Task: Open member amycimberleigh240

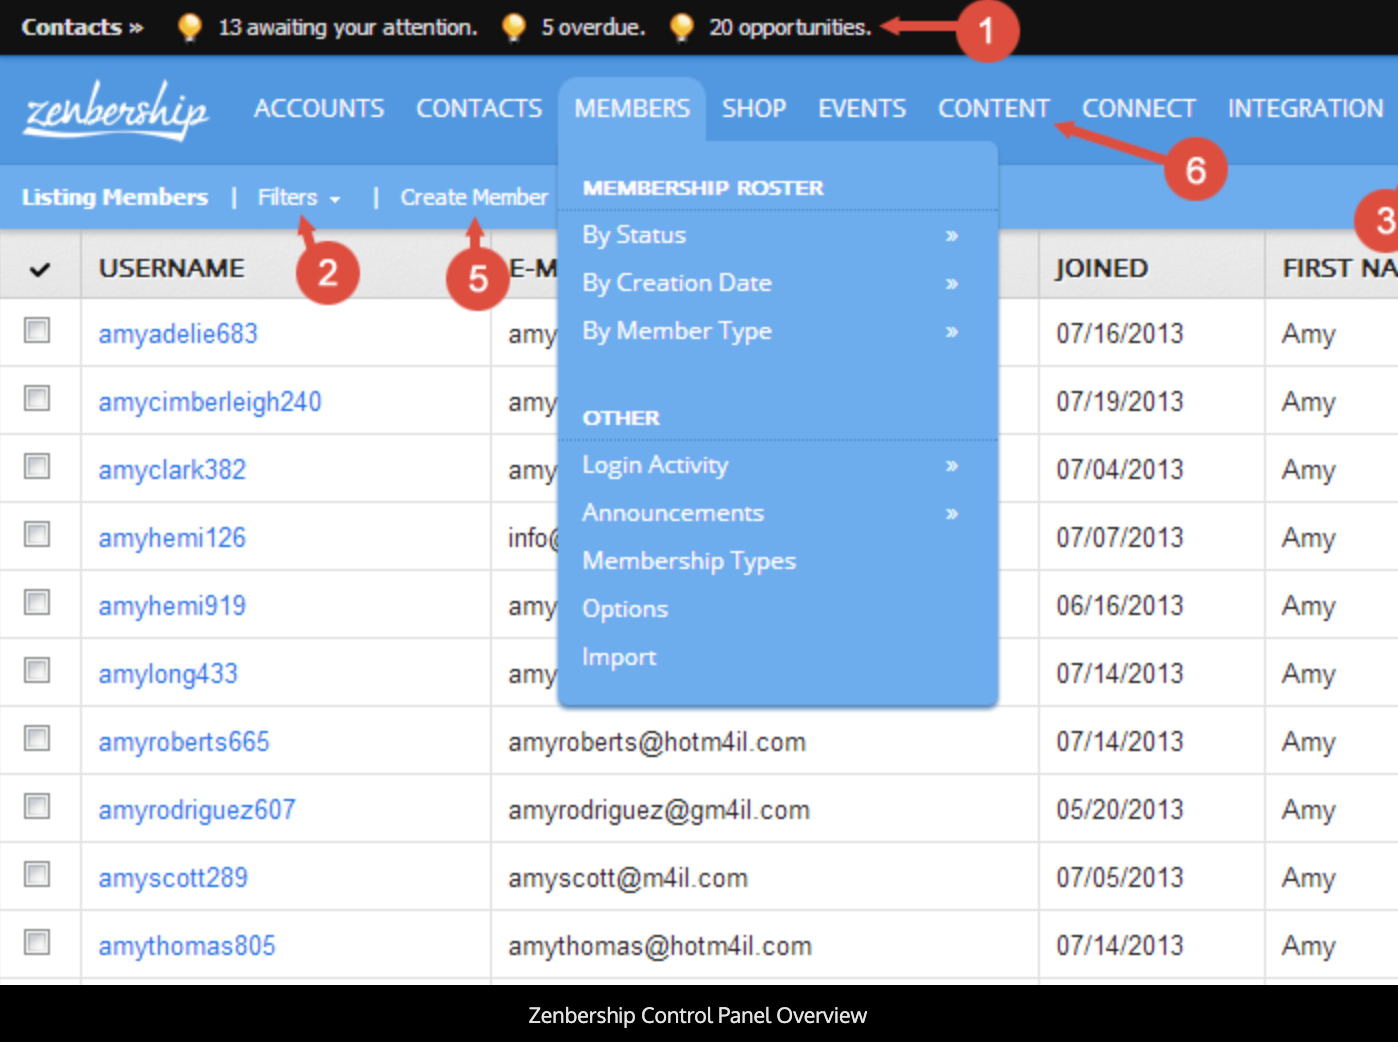Action: pyautogui.click(x=210, y=402)
